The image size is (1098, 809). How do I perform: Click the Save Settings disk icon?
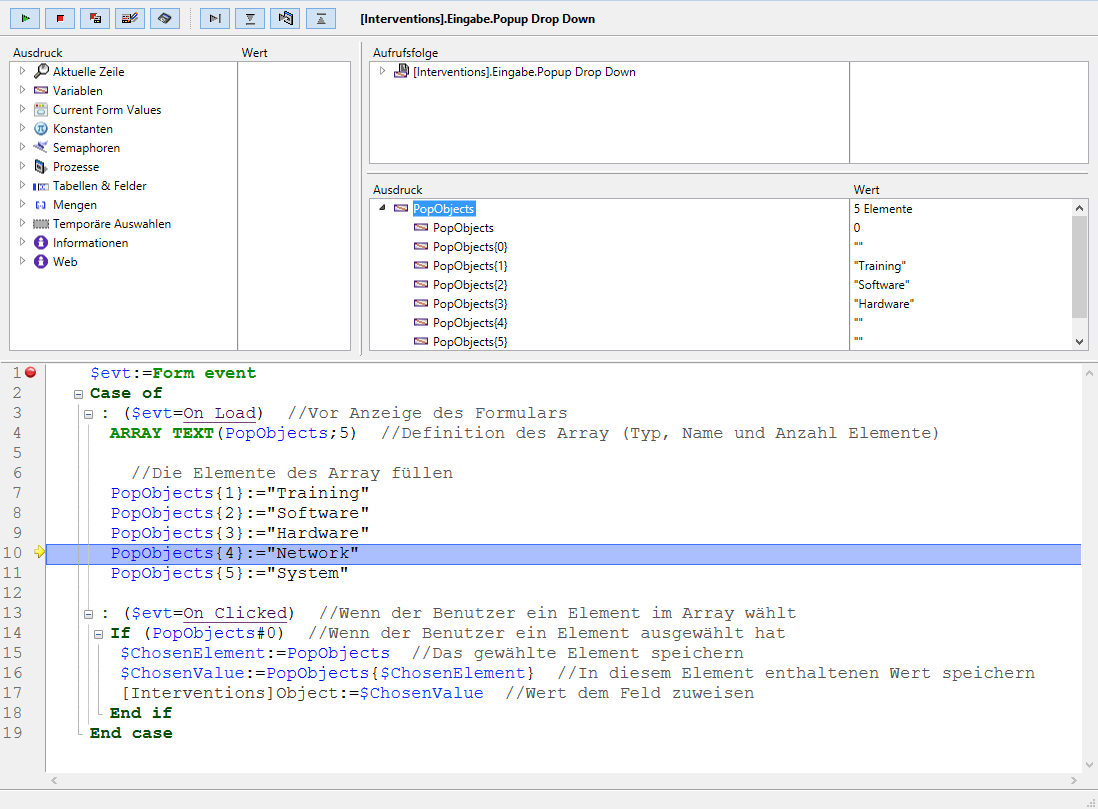(x=165, y=18)
